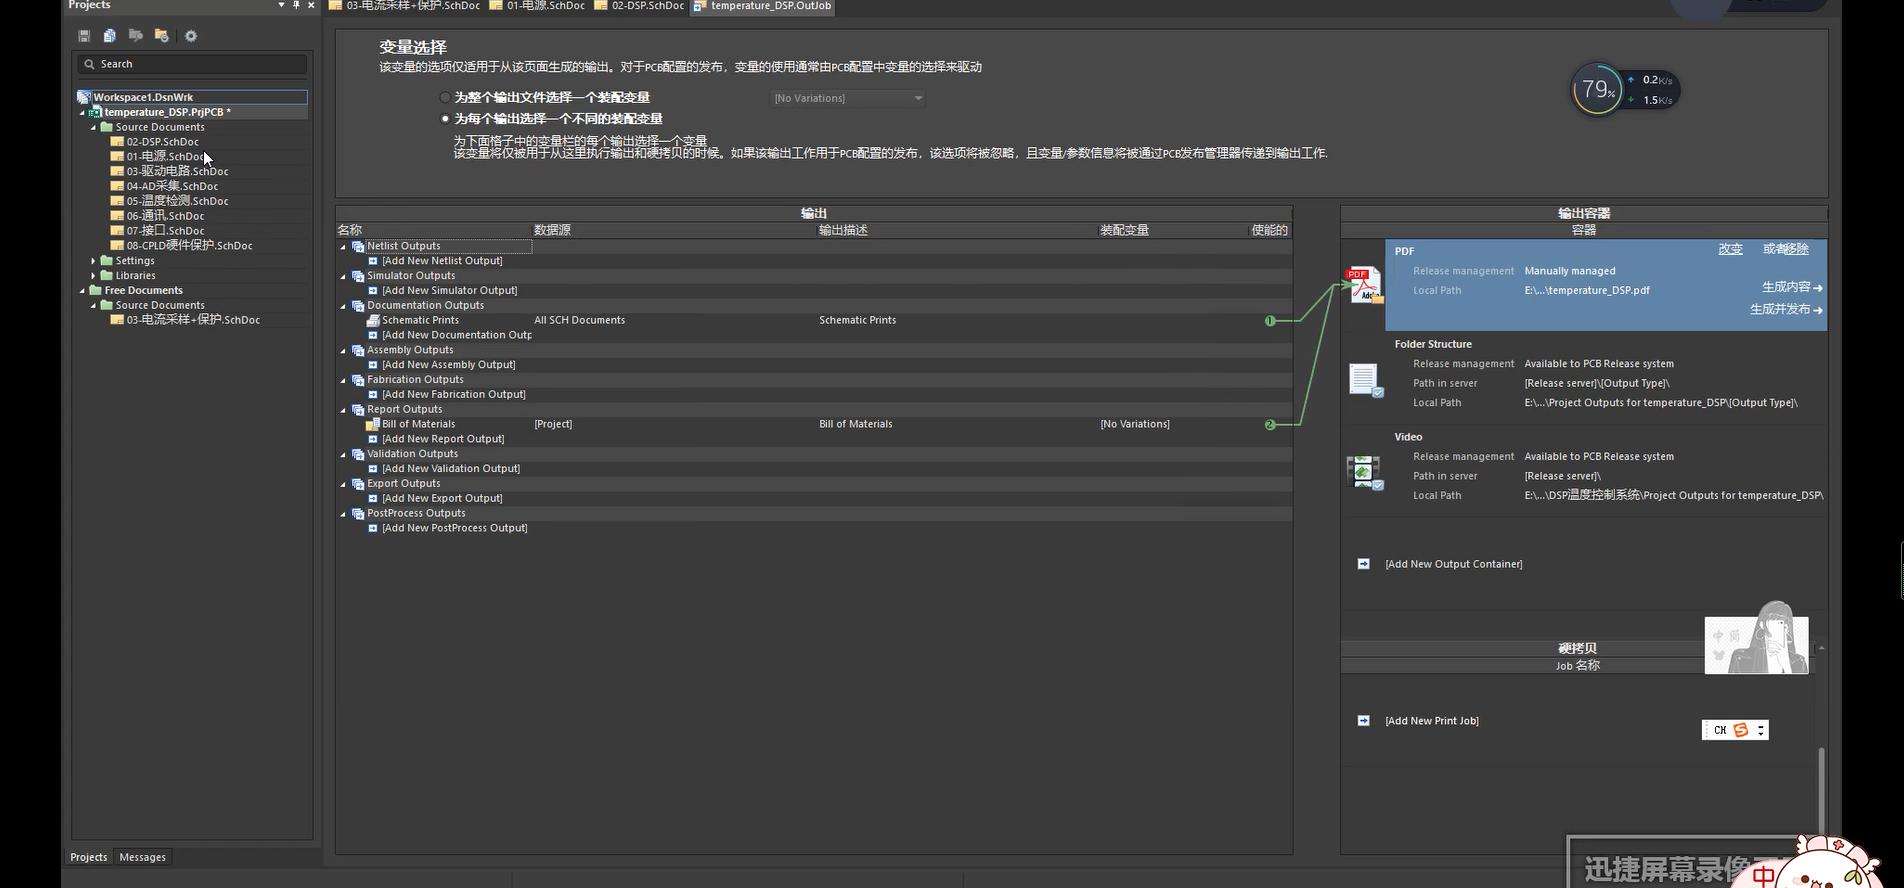Select 08-CPLD硬件保护.SchDoc in project tree
The width and height of the screenshot is (1904, 888).
point(189,245)
